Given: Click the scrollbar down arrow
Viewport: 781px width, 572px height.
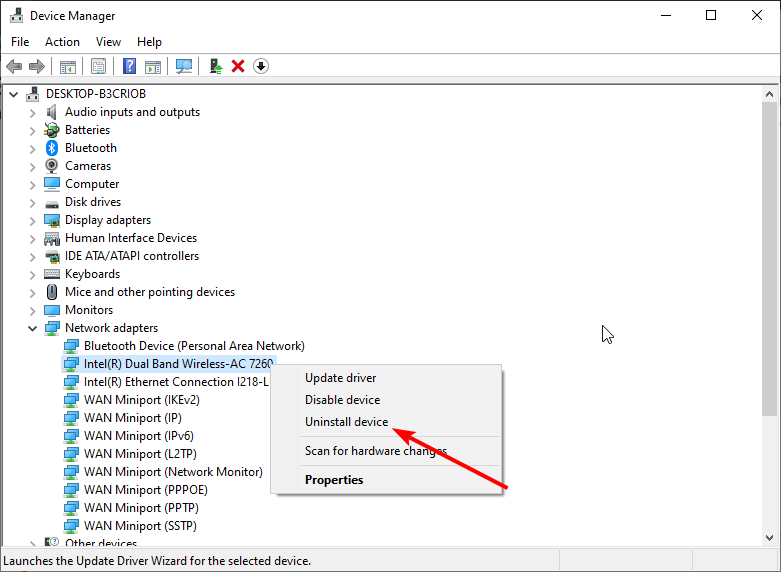Looking at the screenshot, I should click(770, 538).
